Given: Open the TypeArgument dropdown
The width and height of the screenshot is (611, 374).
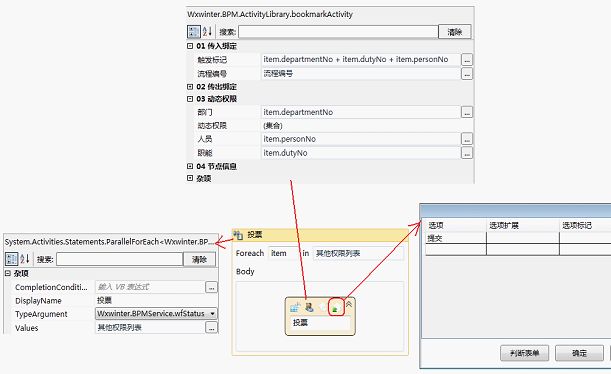Looking at the screenshot, I should pyautogui.click(x=212, y=314).
